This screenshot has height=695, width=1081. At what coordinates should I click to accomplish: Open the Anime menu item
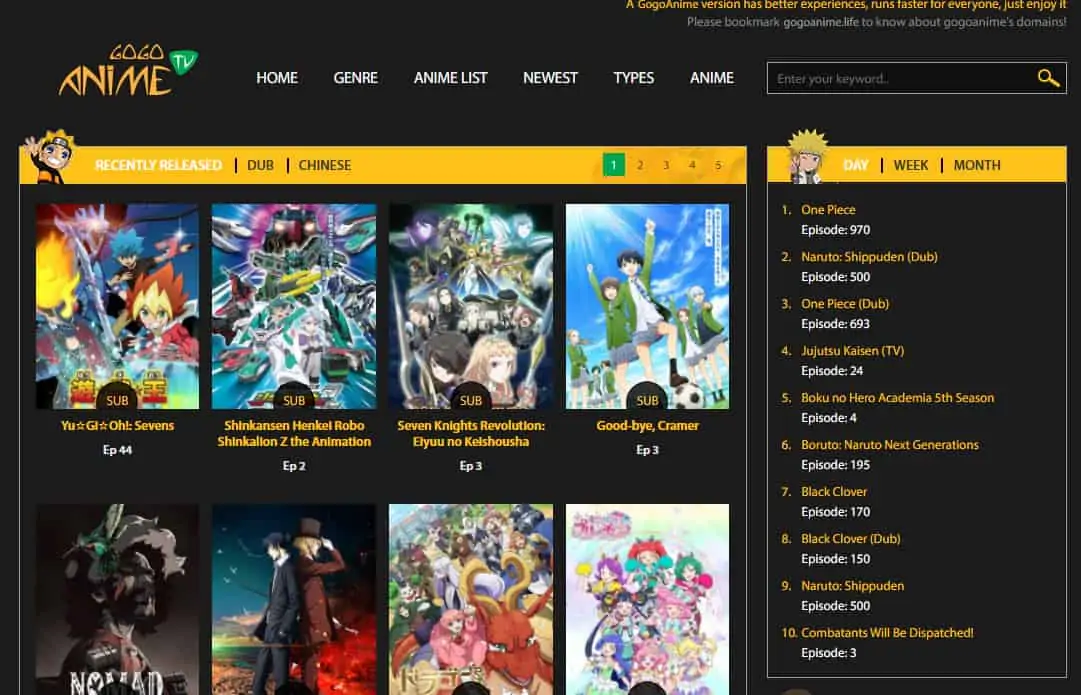tap(712, 78)
